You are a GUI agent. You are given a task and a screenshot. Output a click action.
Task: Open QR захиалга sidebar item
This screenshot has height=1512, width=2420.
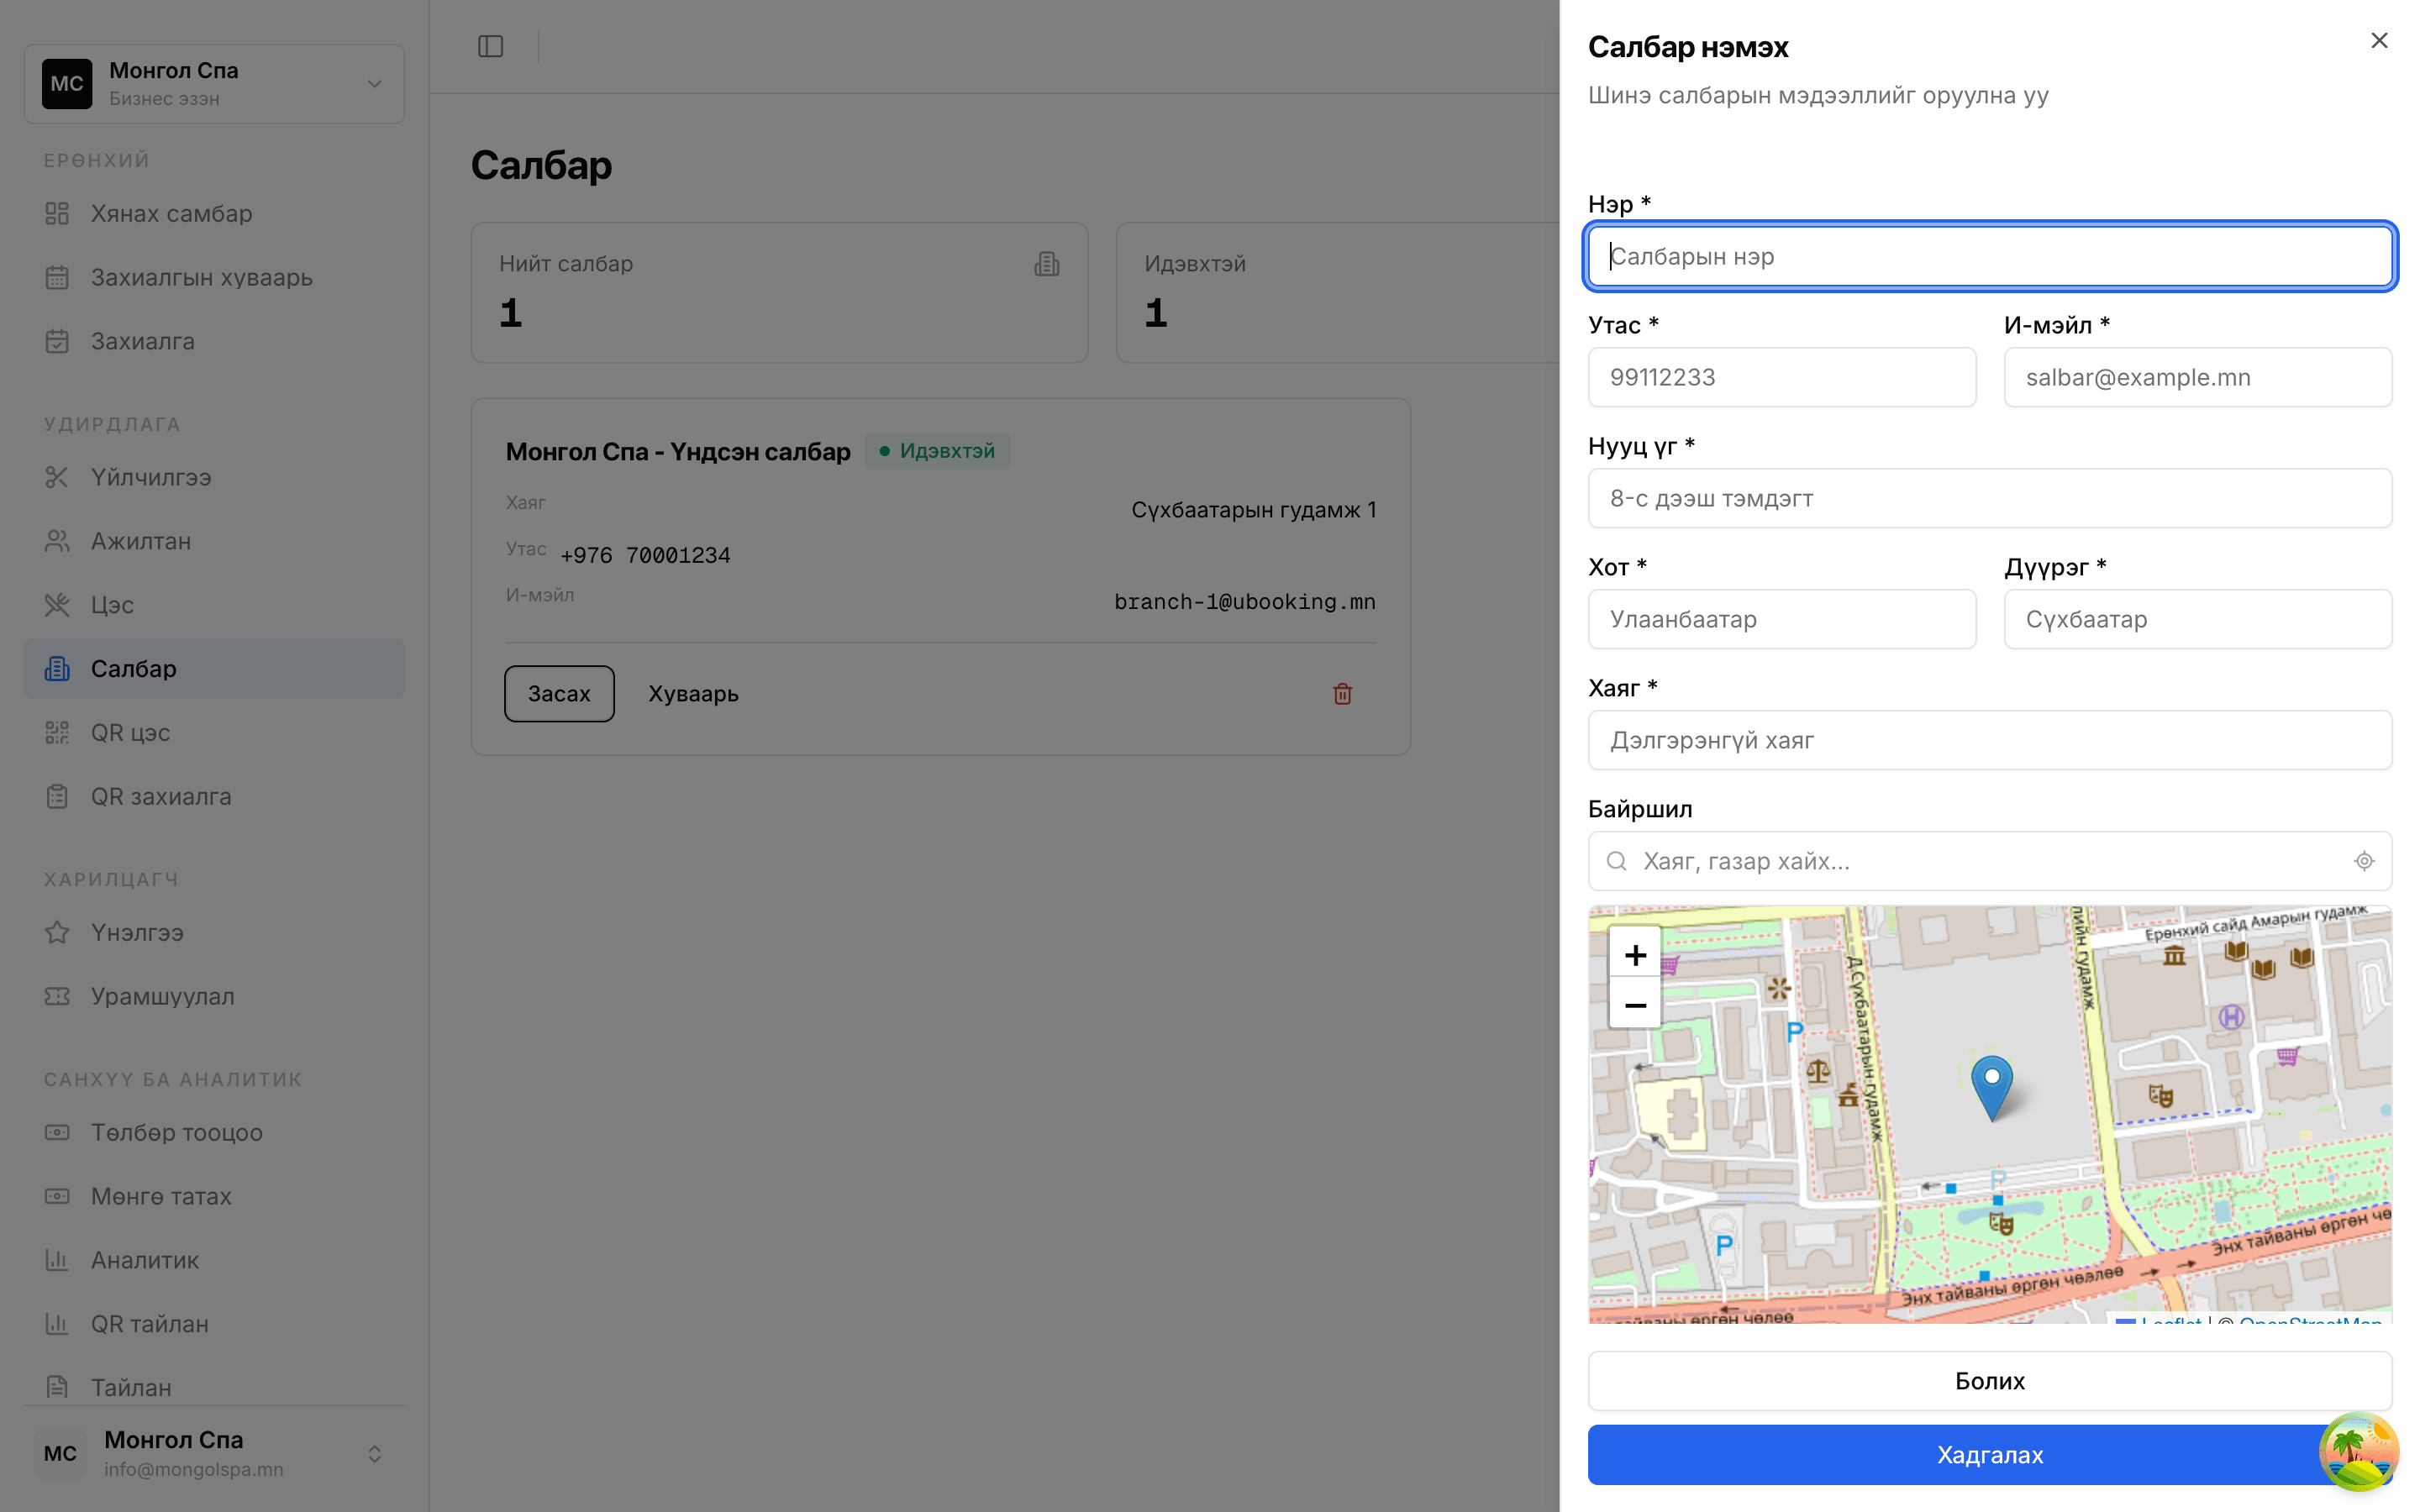(x=214, y=797)
